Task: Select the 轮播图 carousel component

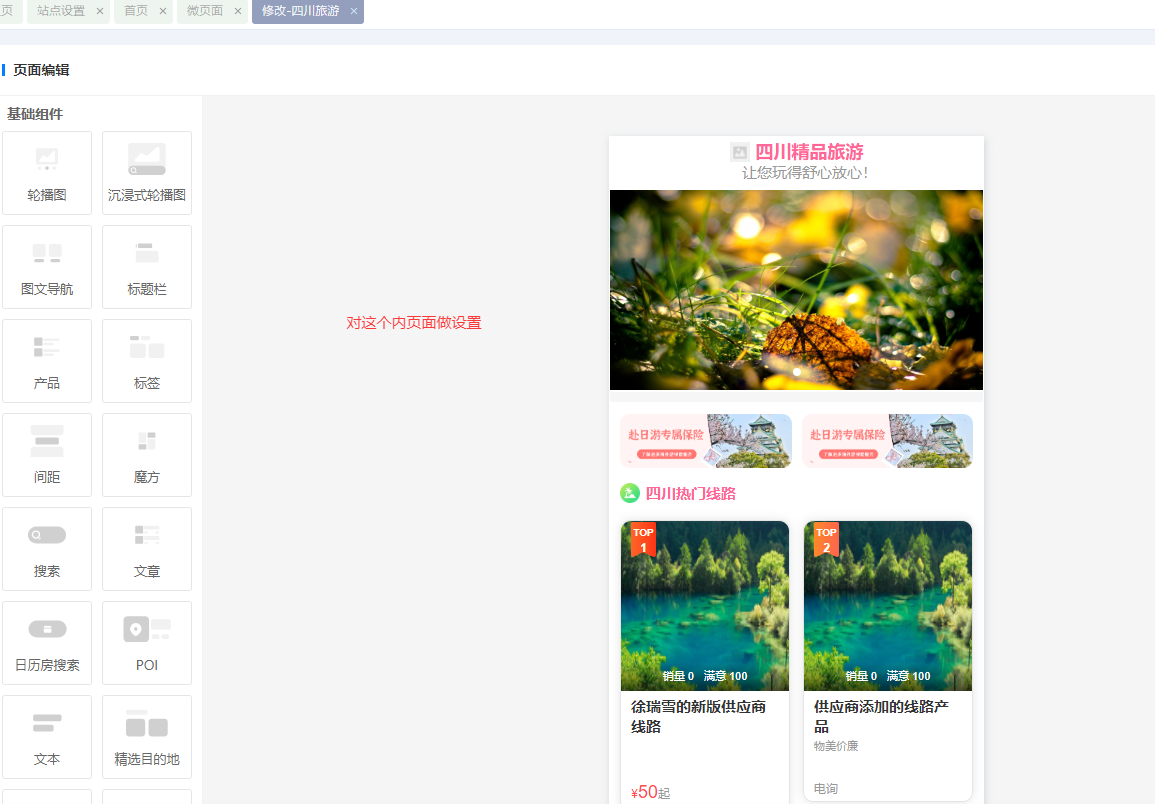Action: [x=47, y=172]
